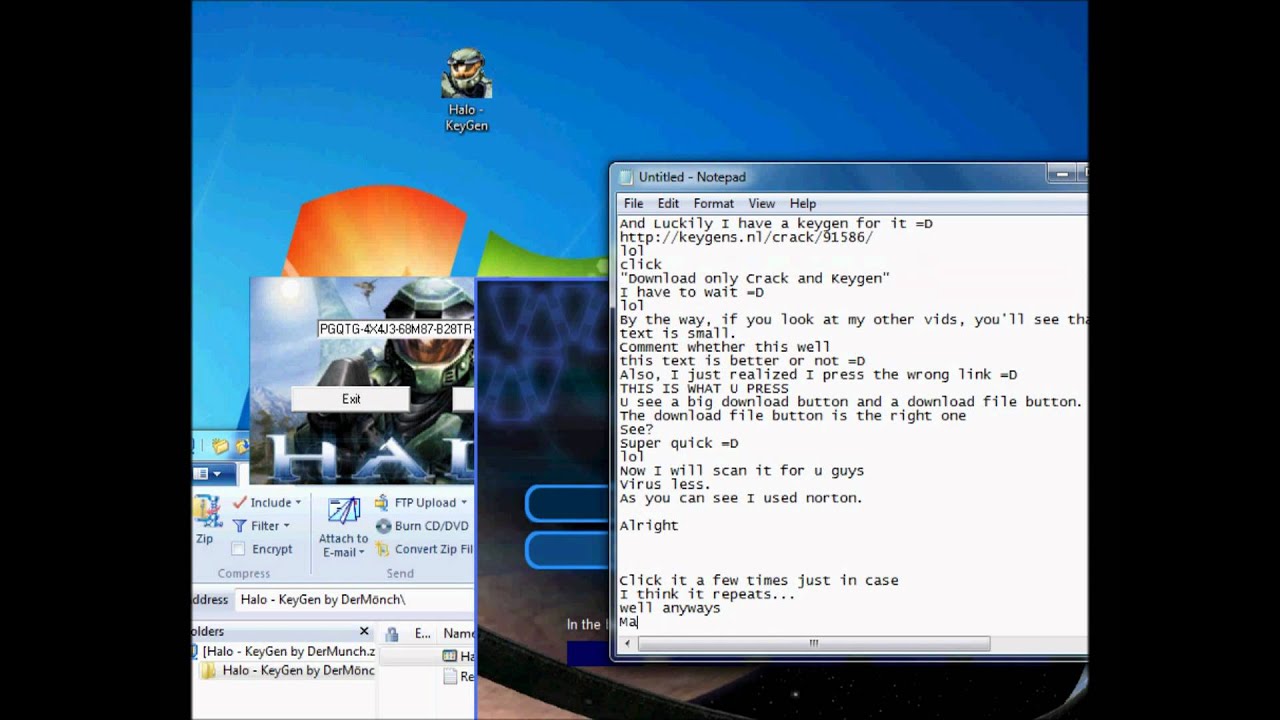
Task: Click the 'Ha...' application file icon in list
Action: point(450,656)
